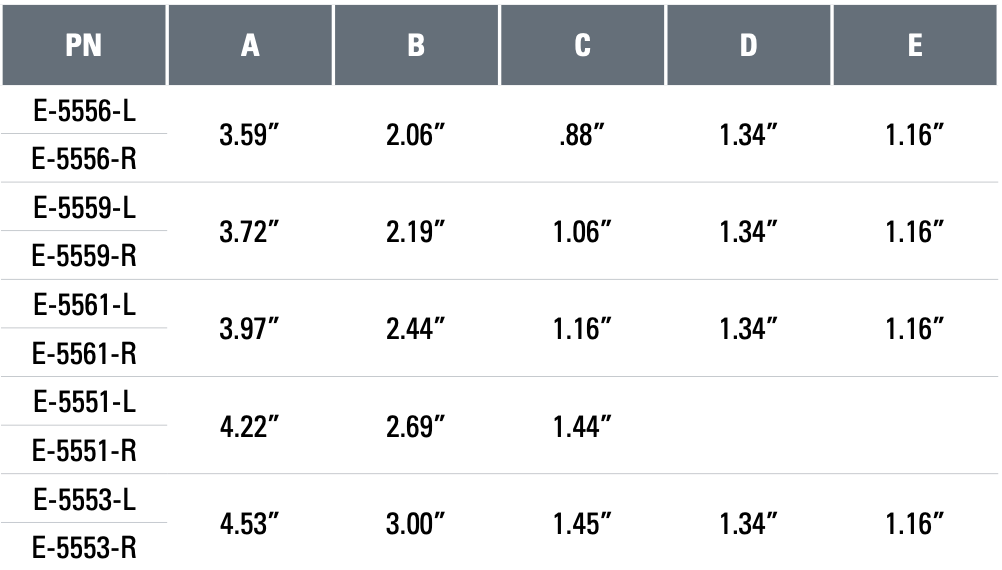This screenshot has height=570, width=1002.
Task: Select part number E-5559-R
Action: pyautogui.click(x=84, y=256)
